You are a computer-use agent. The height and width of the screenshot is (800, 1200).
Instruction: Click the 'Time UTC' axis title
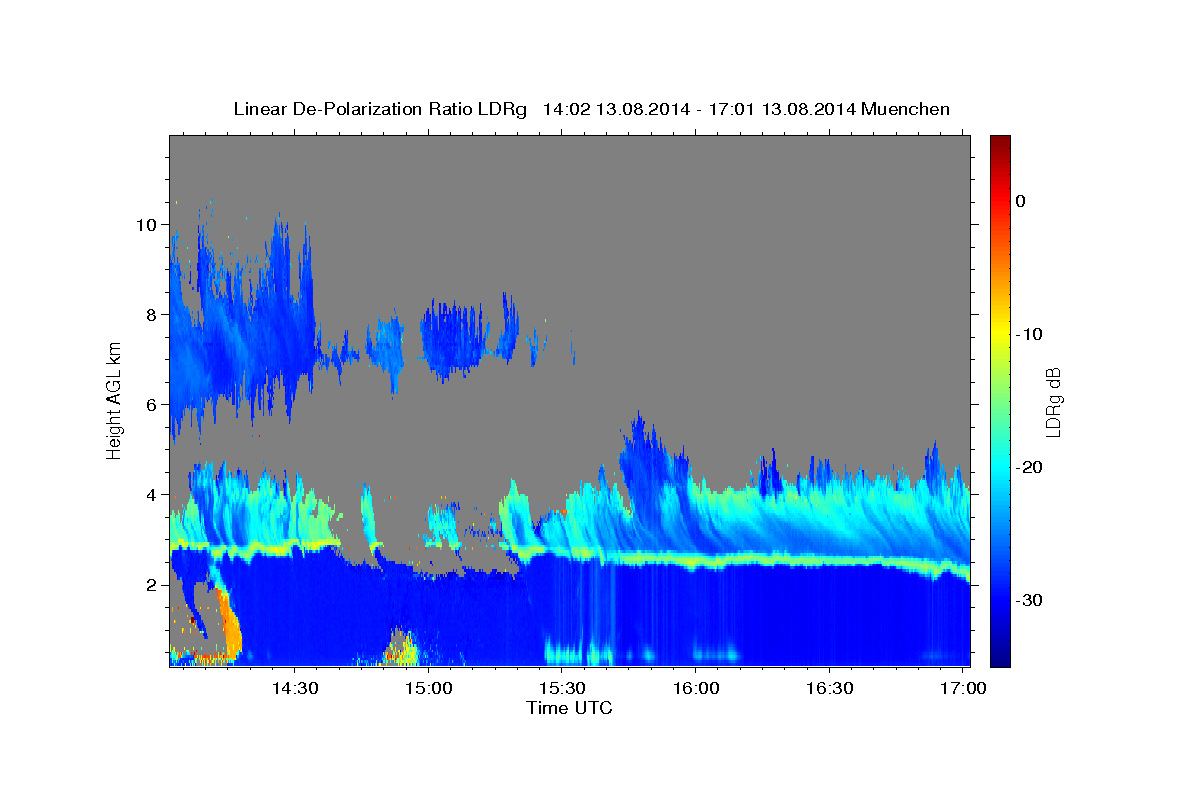coord(569,708)
